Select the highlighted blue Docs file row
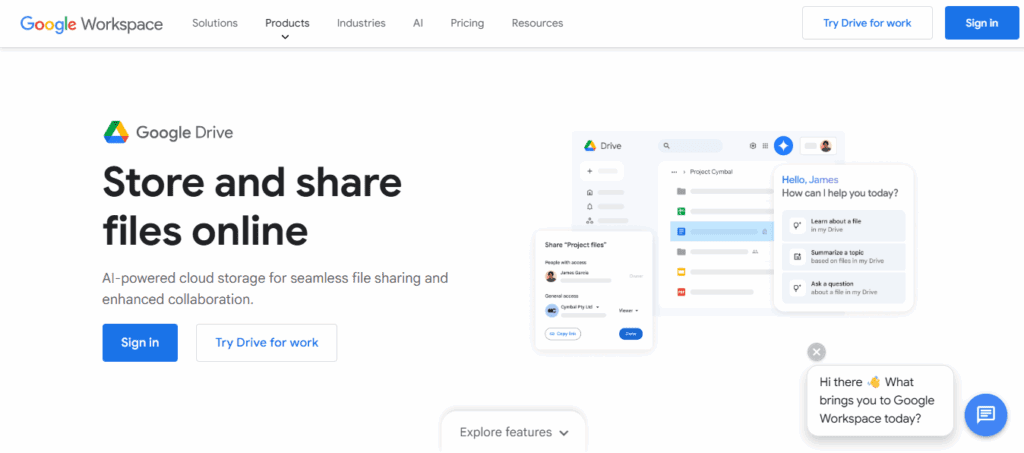The image size is (1024, 453). click(722, 231)
